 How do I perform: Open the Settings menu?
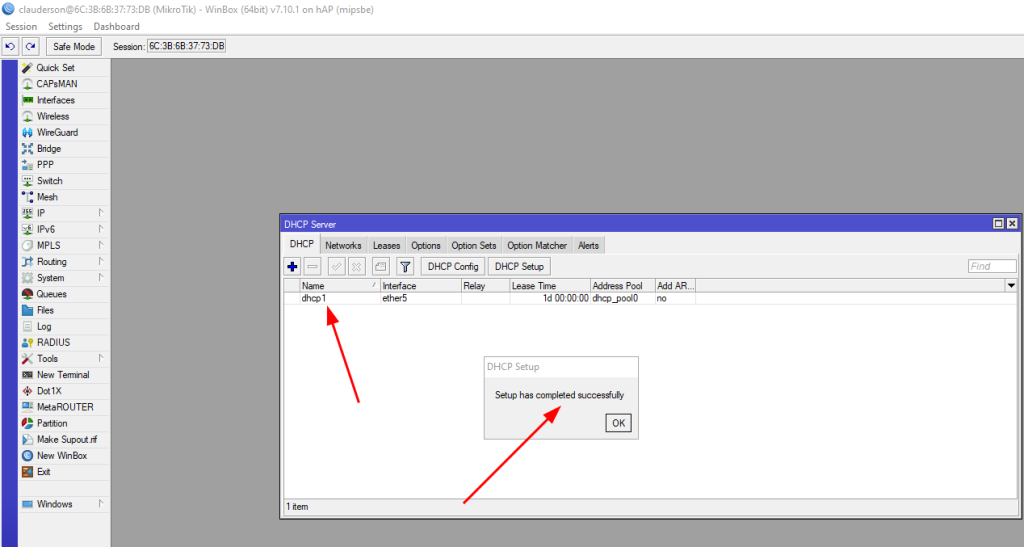coord(65,26)
